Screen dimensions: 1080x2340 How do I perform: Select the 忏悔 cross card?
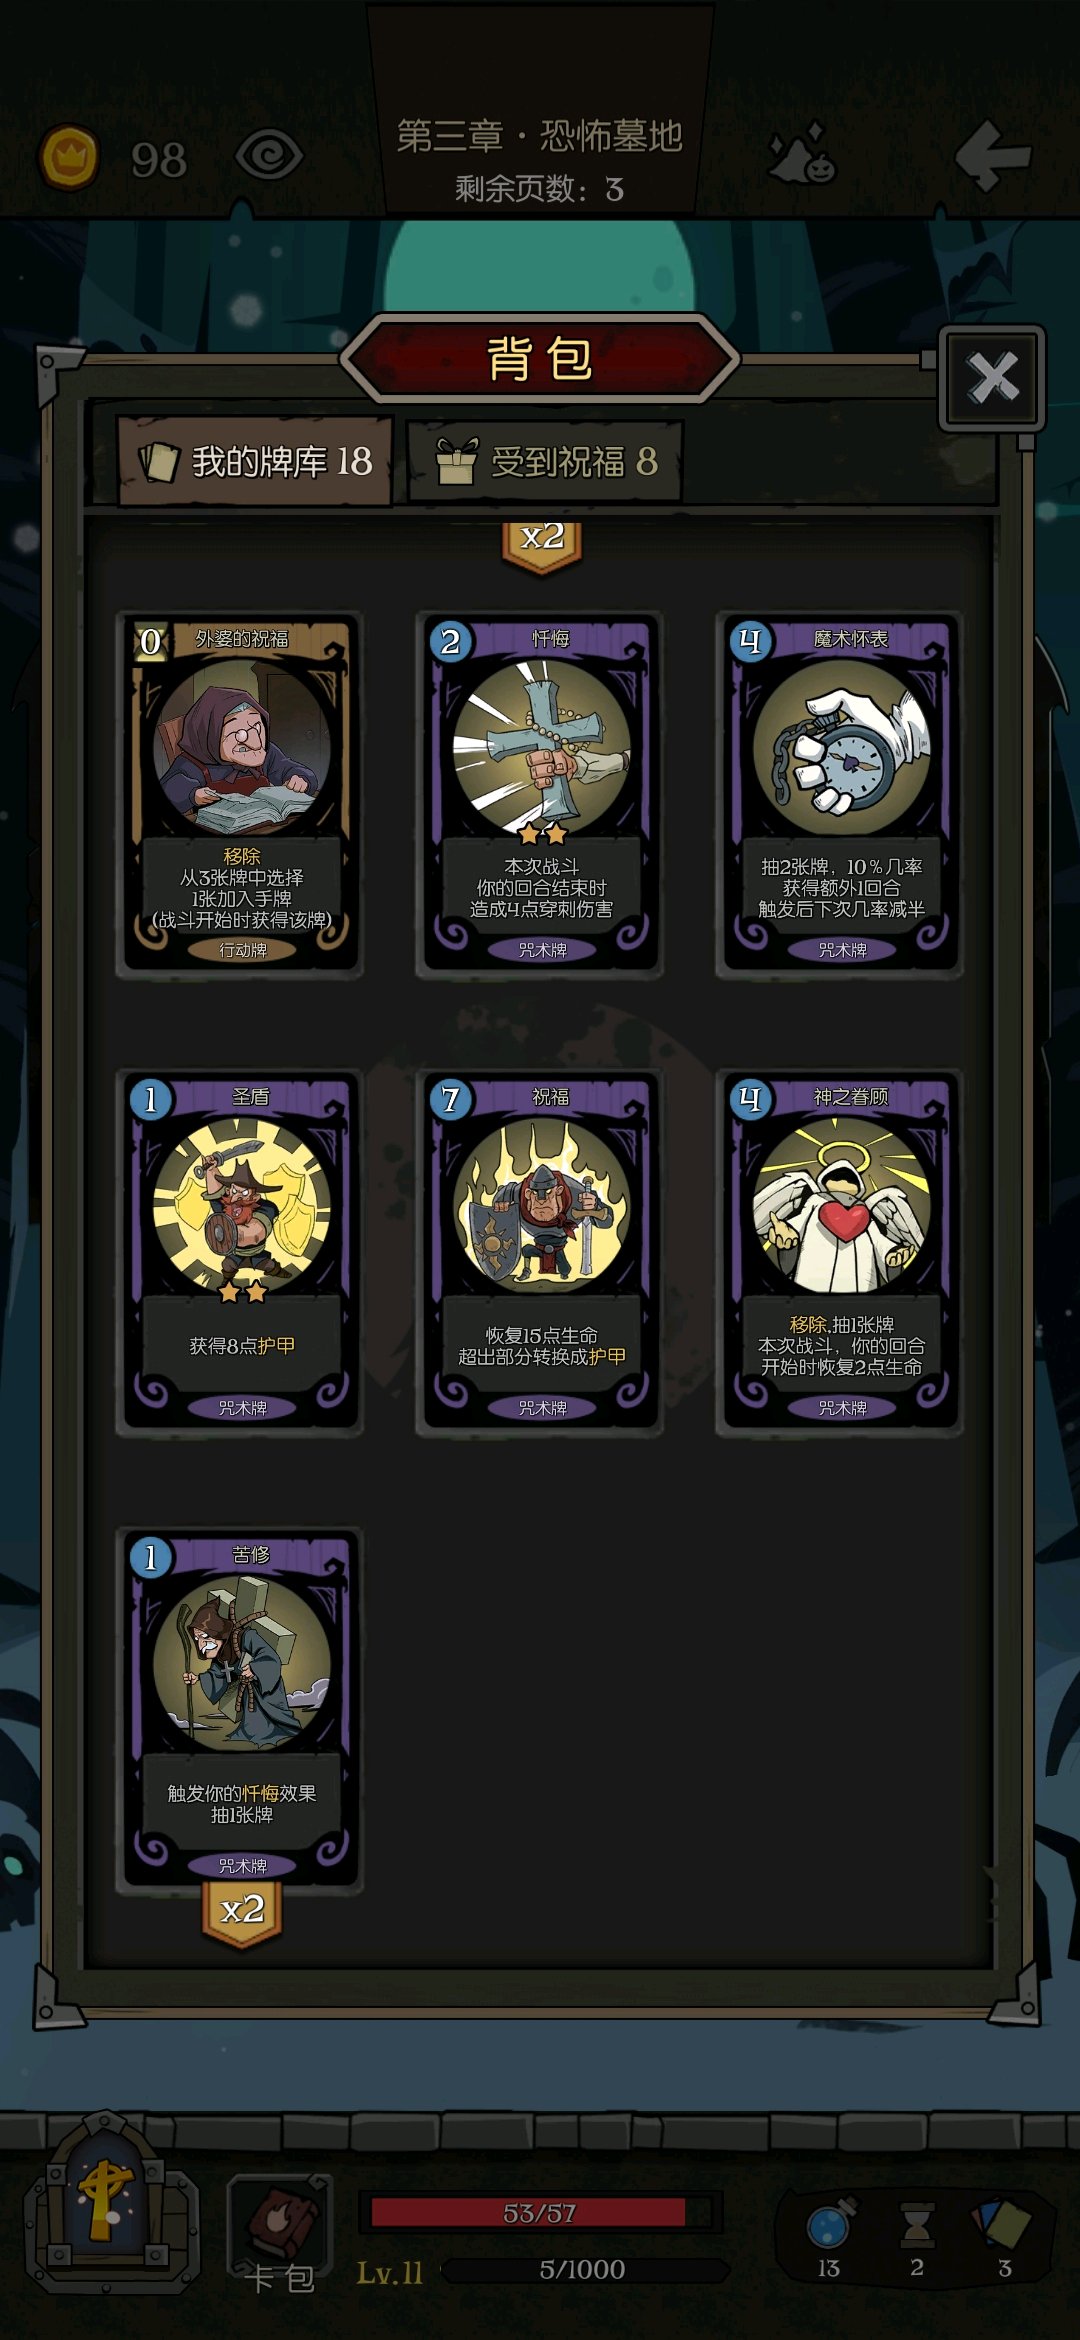(540, 795)
